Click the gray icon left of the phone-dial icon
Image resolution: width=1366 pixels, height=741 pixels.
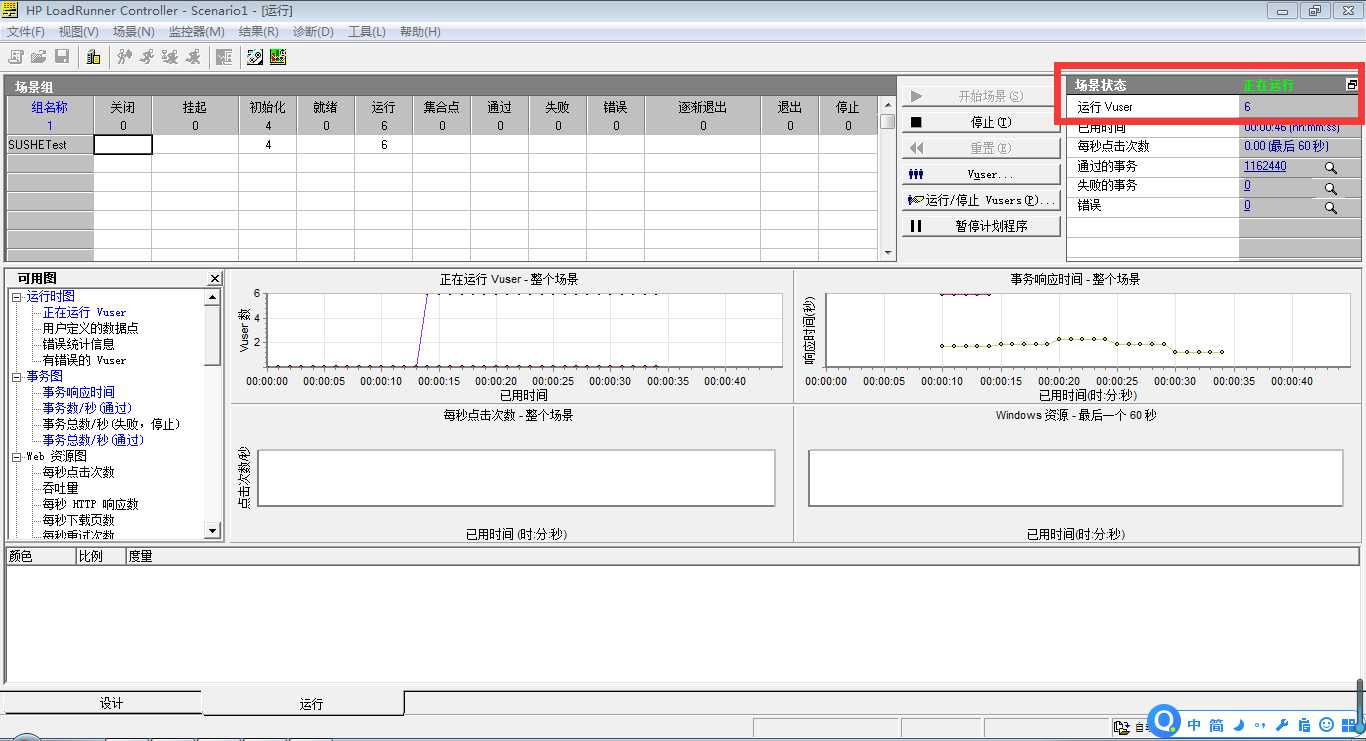click(x=224, y=57)
